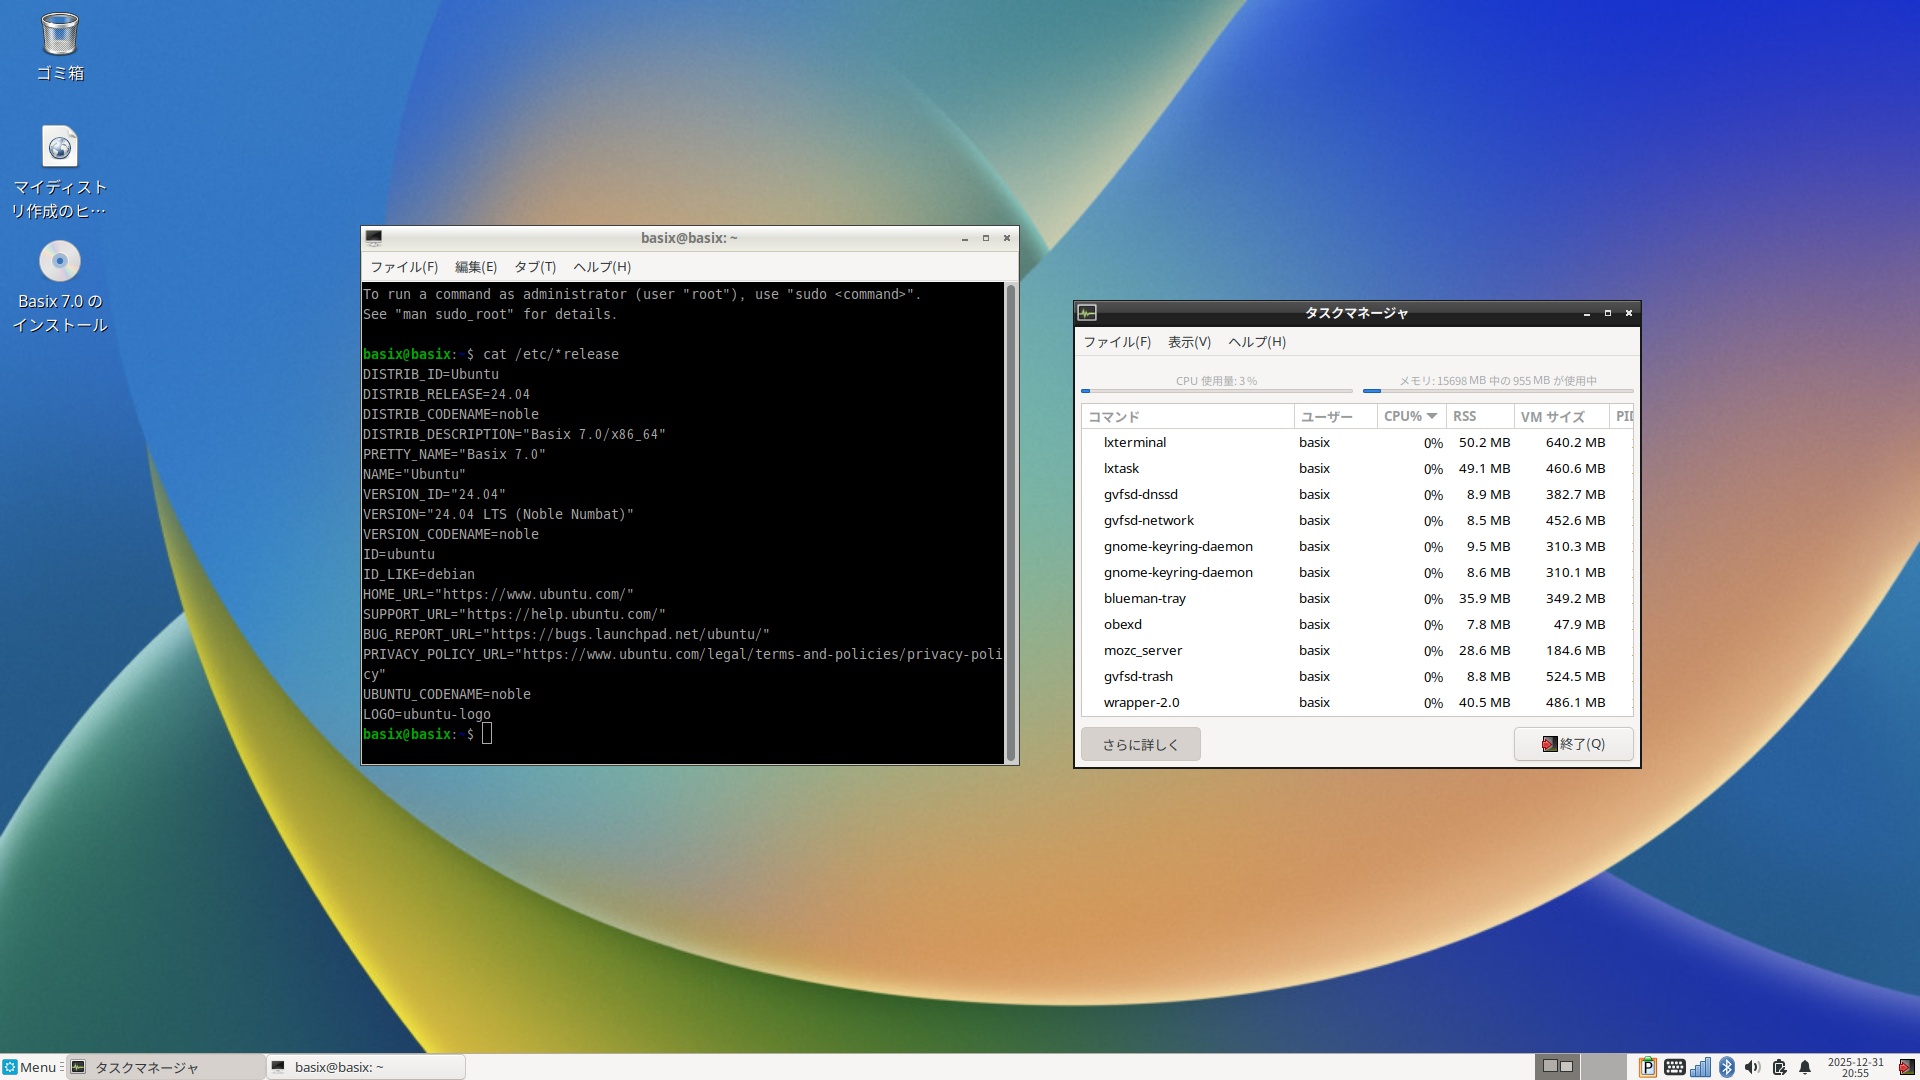Click the logout icon in panel corner
1920x1080 pixels.
coord(1906,1067)
